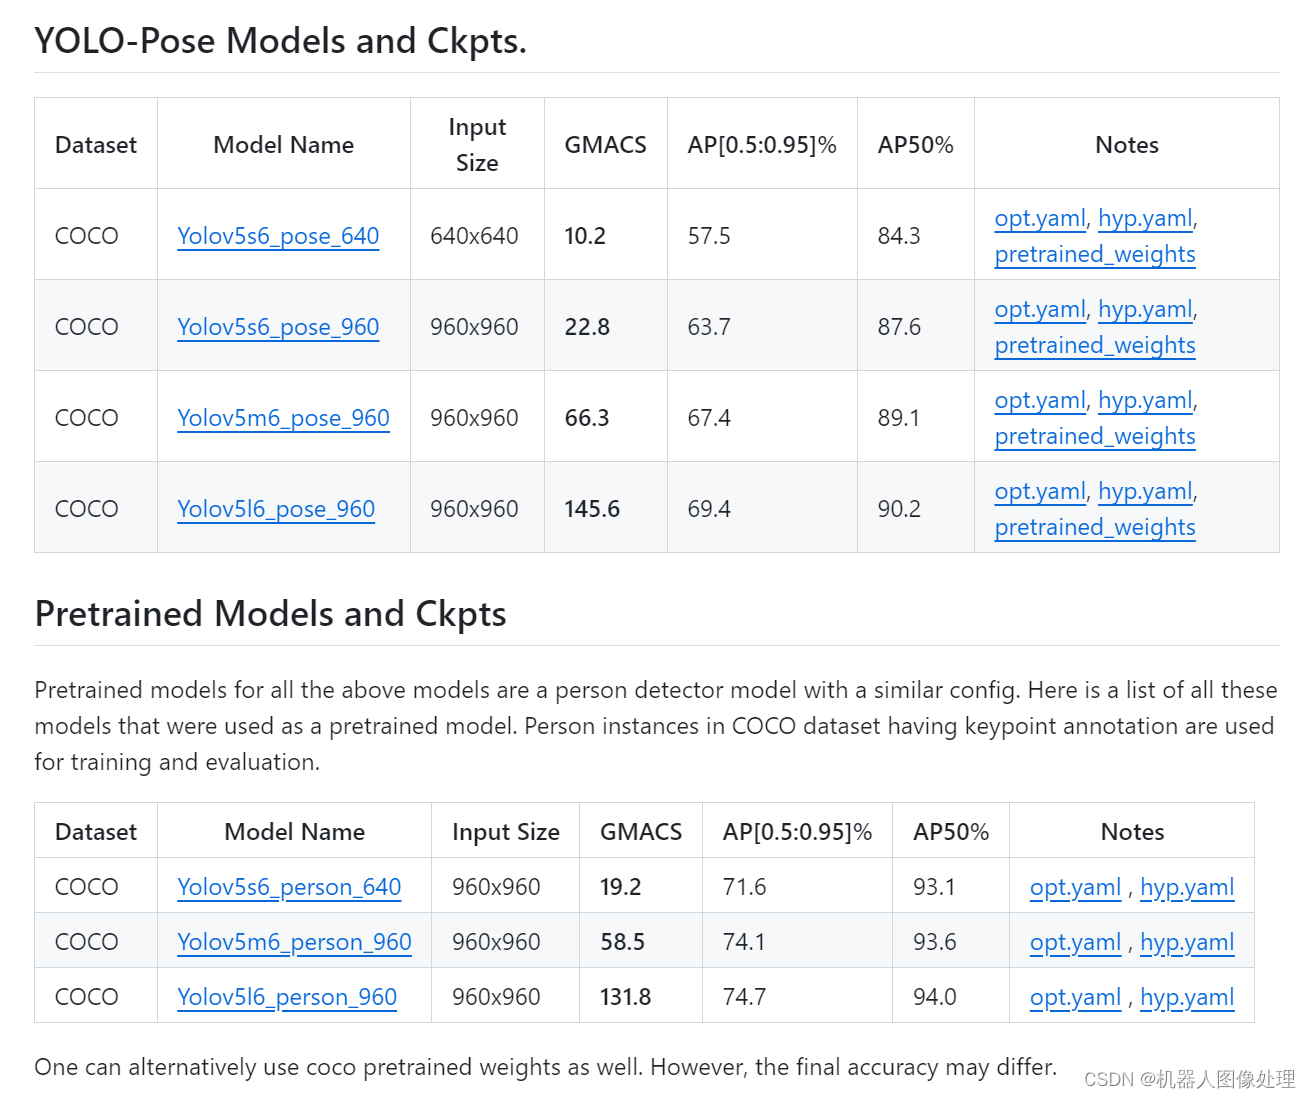1311x1099 pixels.
Task: Click the GMACS value 19.2
Action: 621,887
